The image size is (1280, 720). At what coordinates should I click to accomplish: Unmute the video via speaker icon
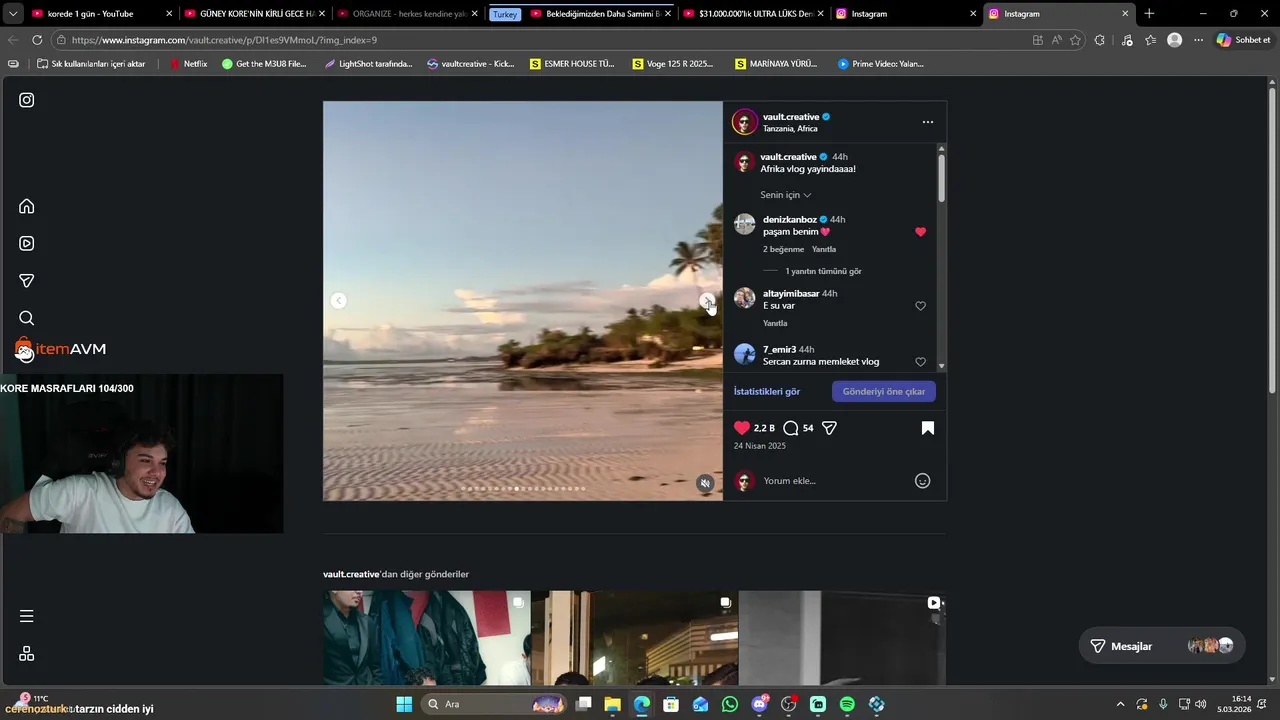705,483
